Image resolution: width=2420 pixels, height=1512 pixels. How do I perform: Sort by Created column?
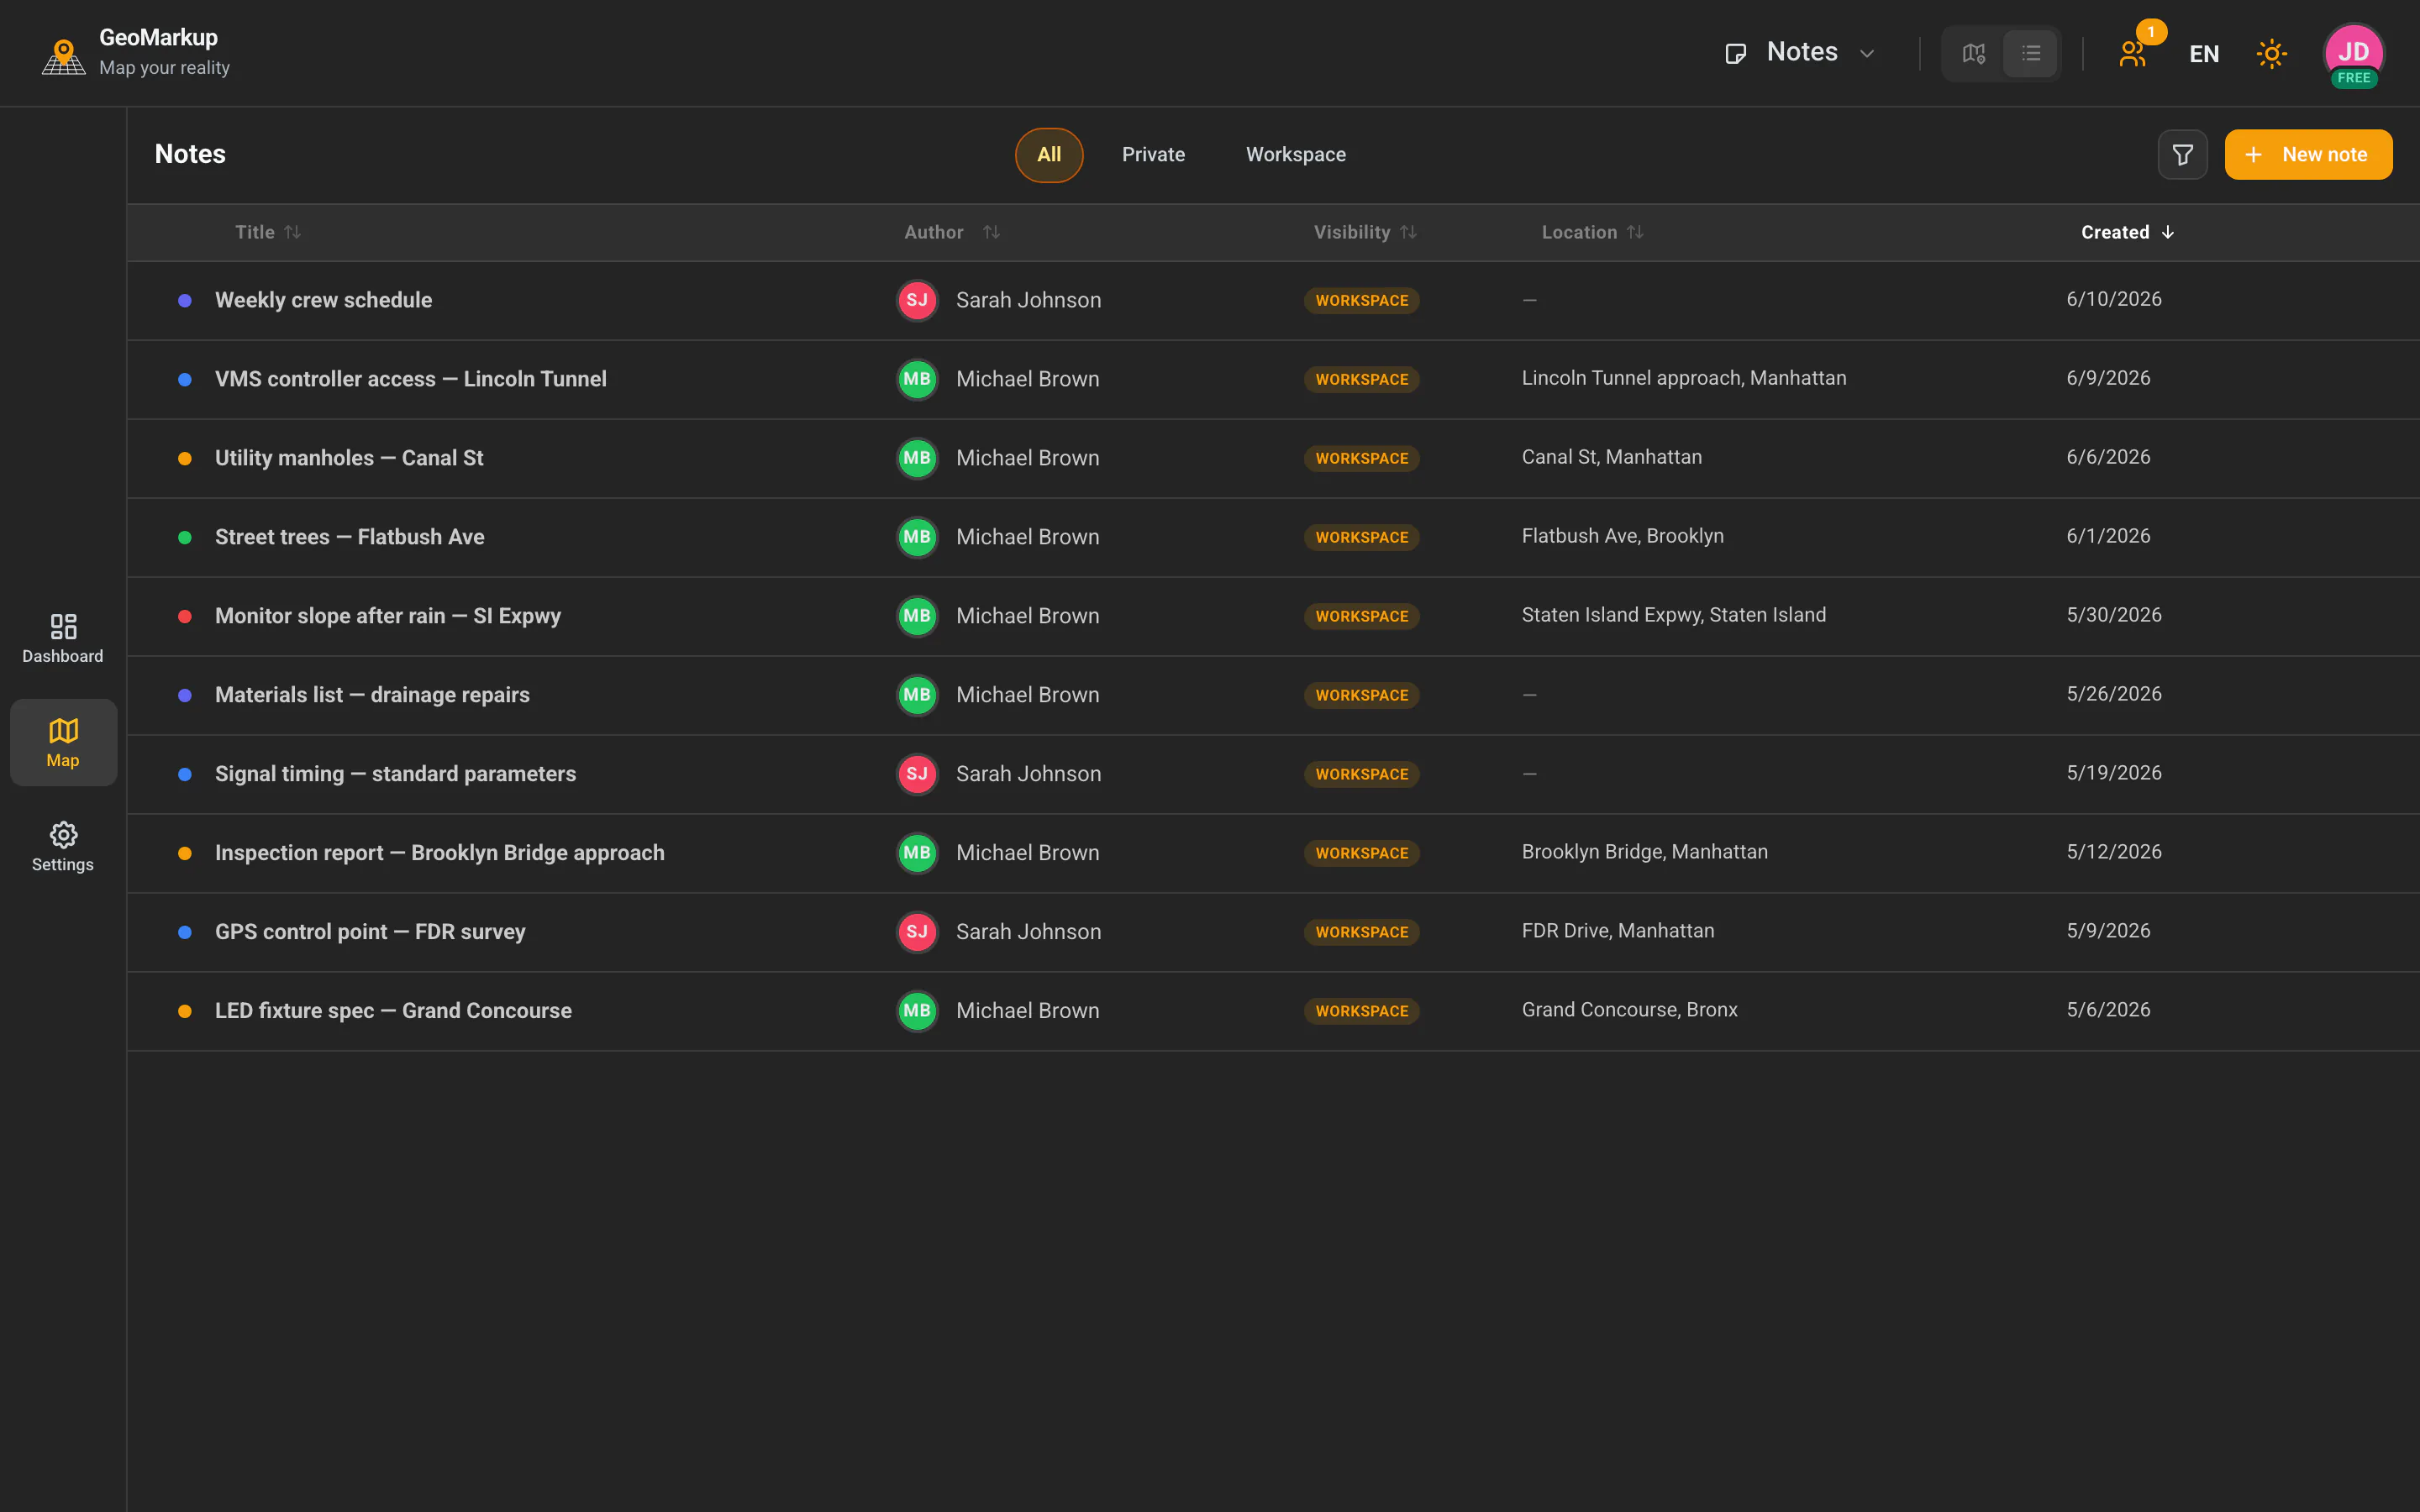click(2127, 232)
